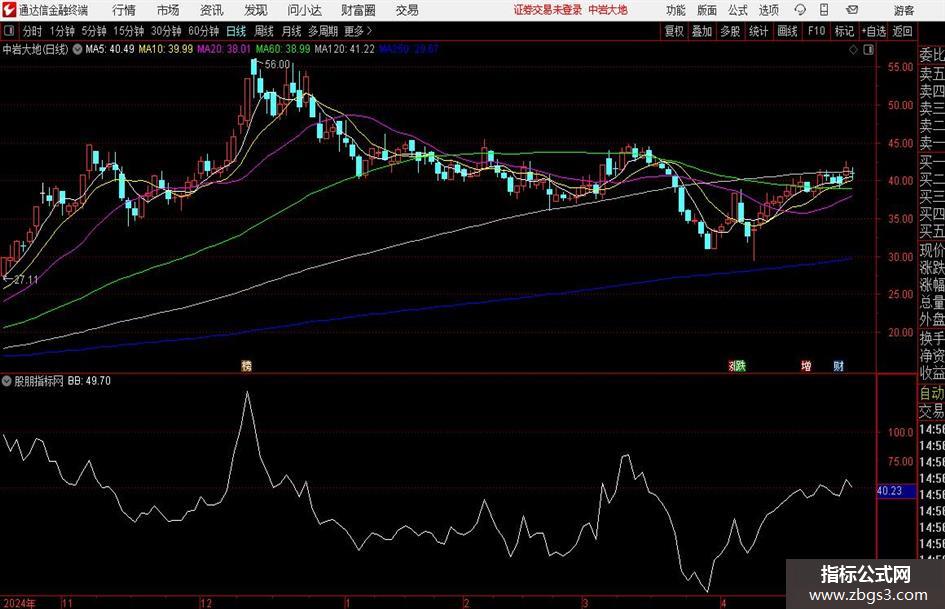
Task: Click the 中岩大地 stock name in title bar
Action: pos(608,10)
